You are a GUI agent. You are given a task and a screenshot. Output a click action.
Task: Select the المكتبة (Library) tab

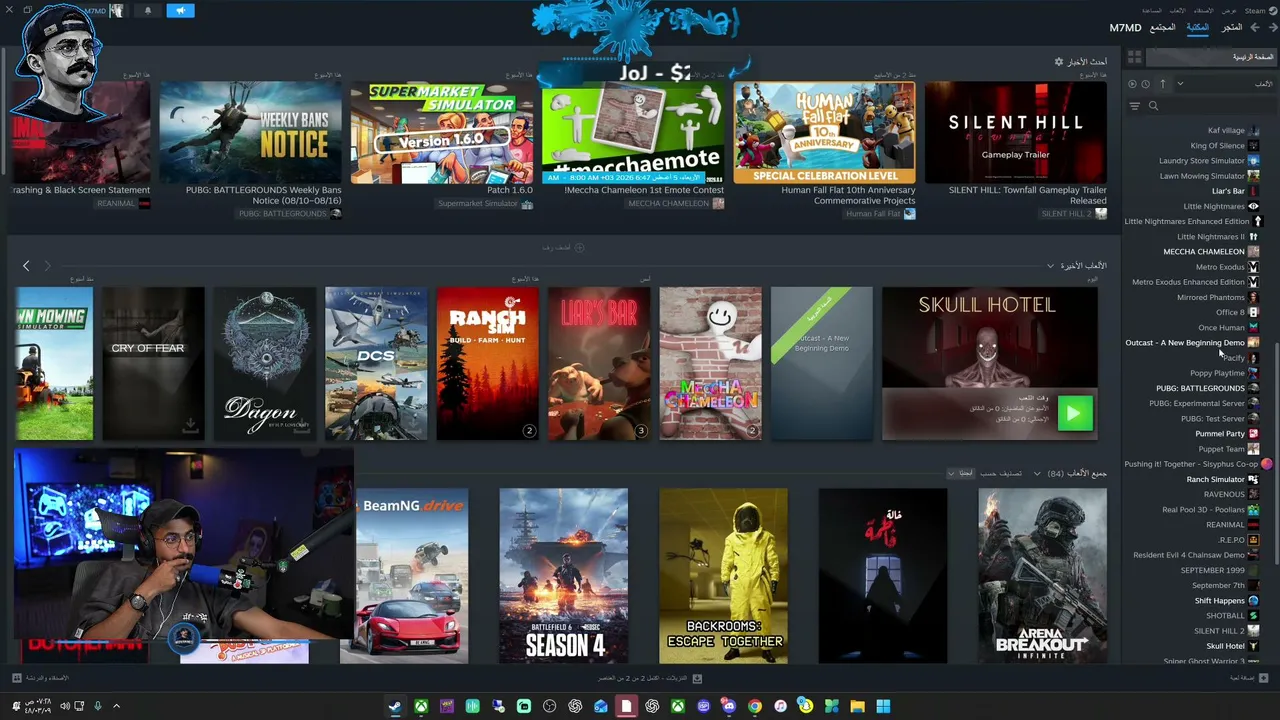[x=1197, y=27]
